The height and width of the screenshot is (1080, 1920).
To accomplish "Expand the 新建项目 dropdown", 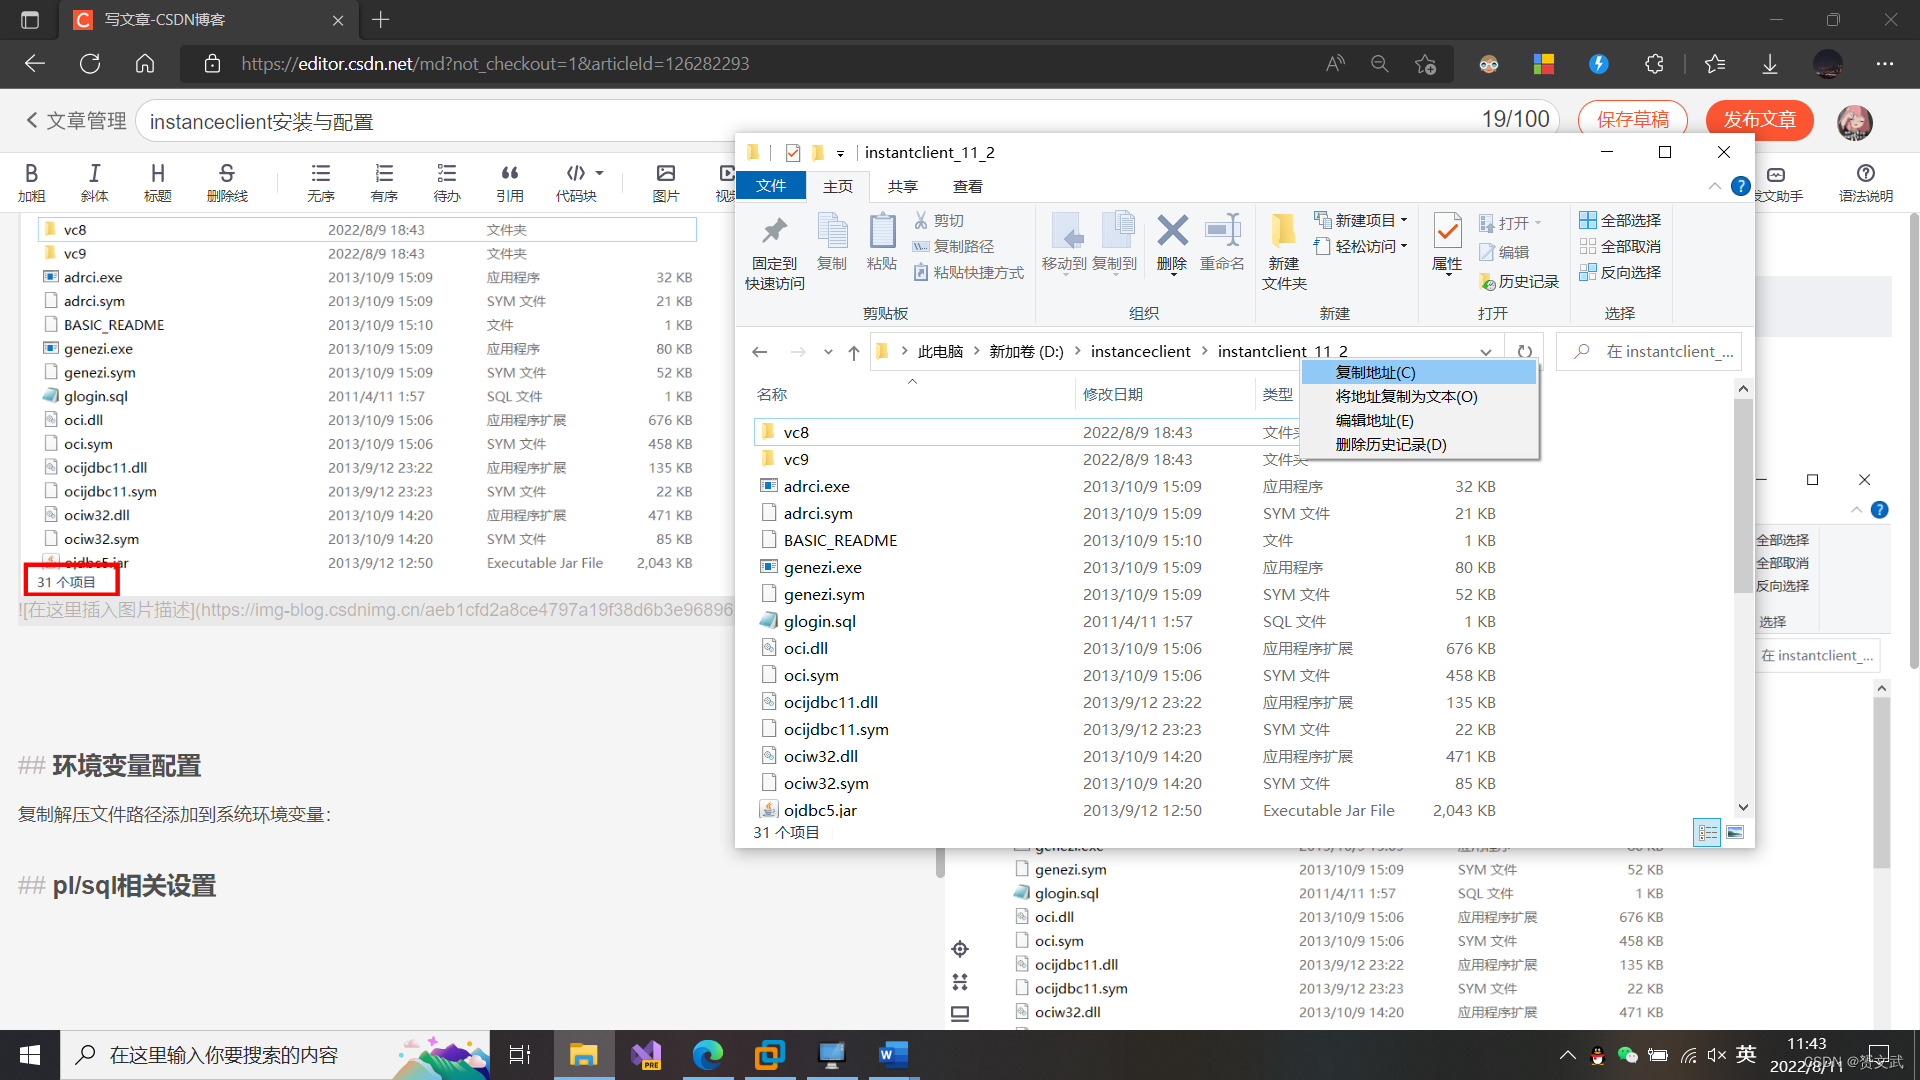I will point(1404,220).
